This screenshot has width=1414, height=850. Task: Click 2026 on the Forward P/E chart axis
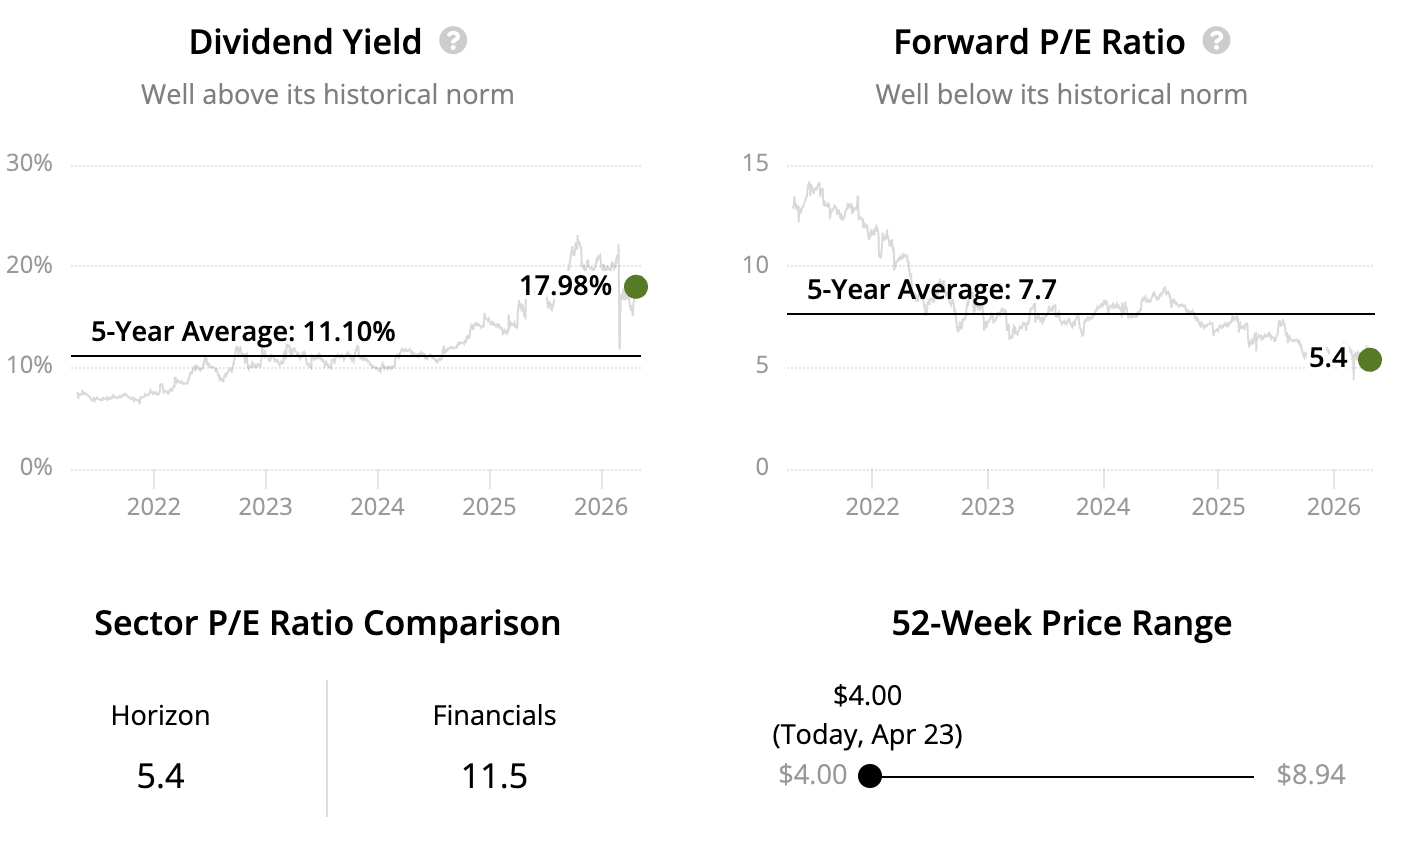[1334, 506]
